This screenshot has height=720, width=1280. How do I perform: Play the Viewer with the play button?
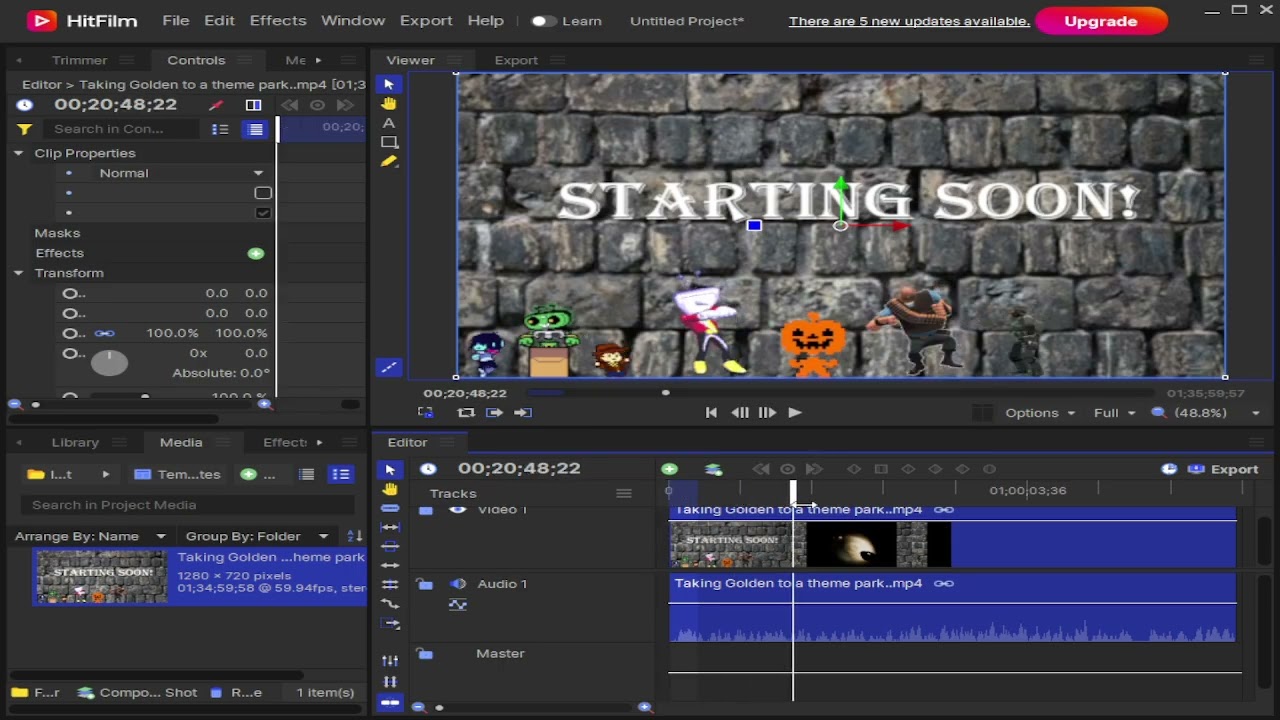(794, 412)
